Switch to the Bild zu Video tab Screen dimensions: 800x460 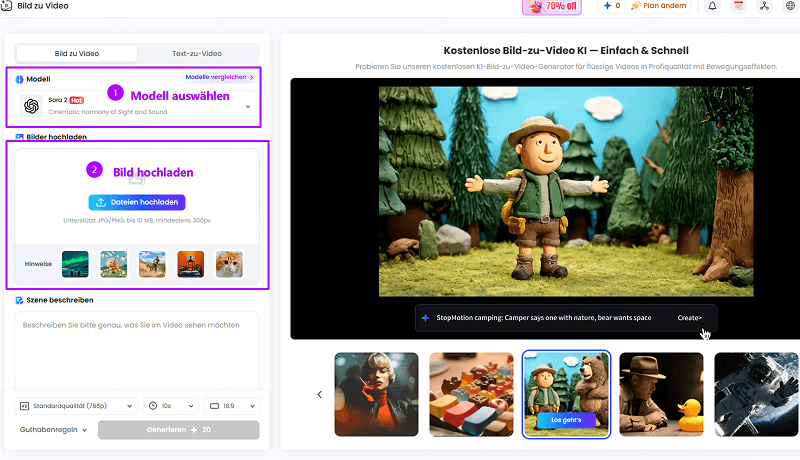click(x=77, y=54)
